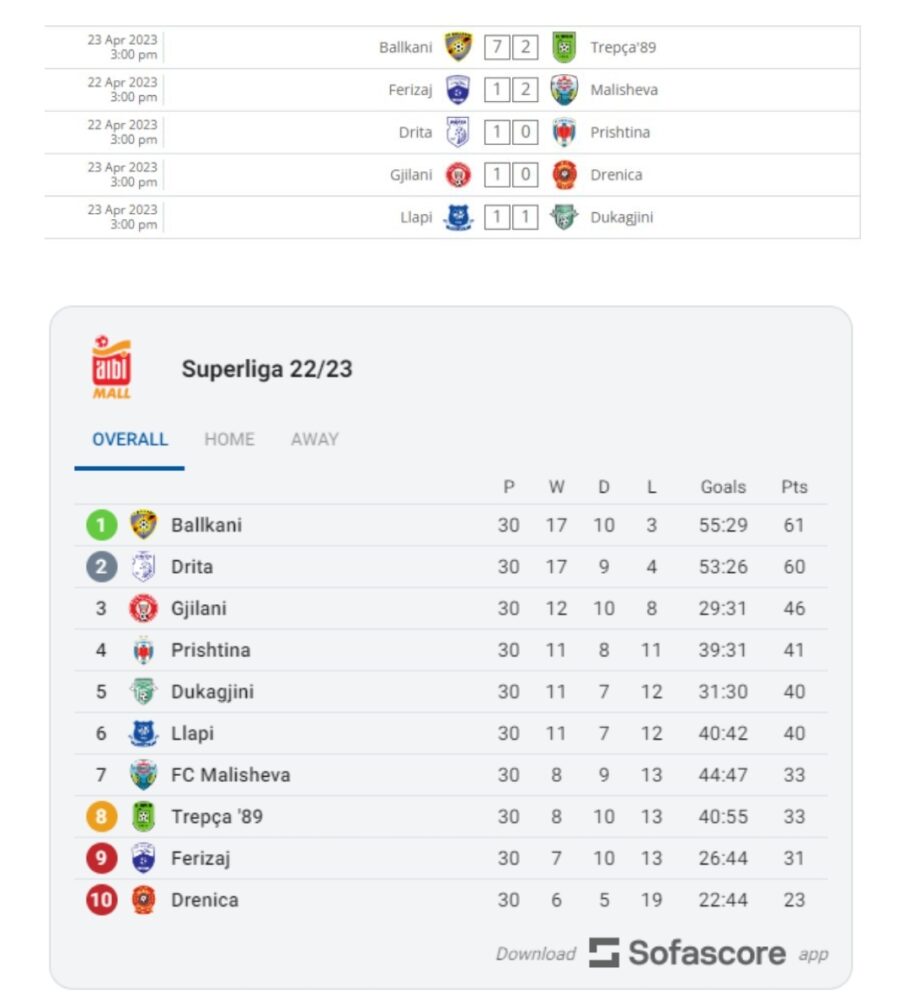The width and height of the screenshot is (909, 1000).
Task: Switch to the HOME standings tab
Action: (x=229, y=439)
